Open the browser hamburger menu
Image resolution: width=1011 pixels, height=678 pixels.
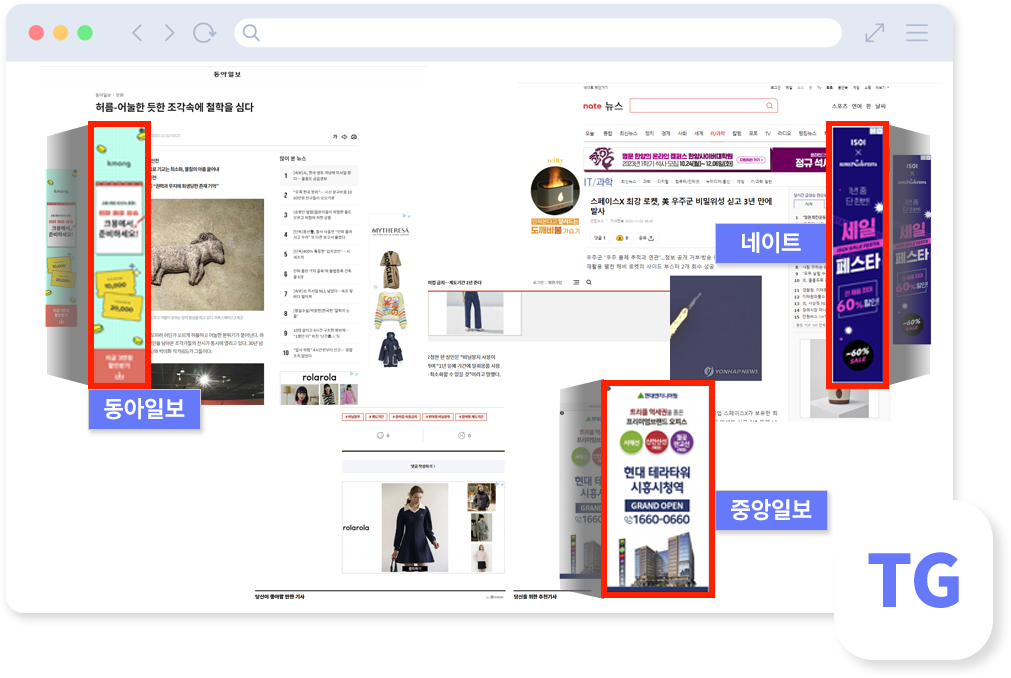[917, 33]
